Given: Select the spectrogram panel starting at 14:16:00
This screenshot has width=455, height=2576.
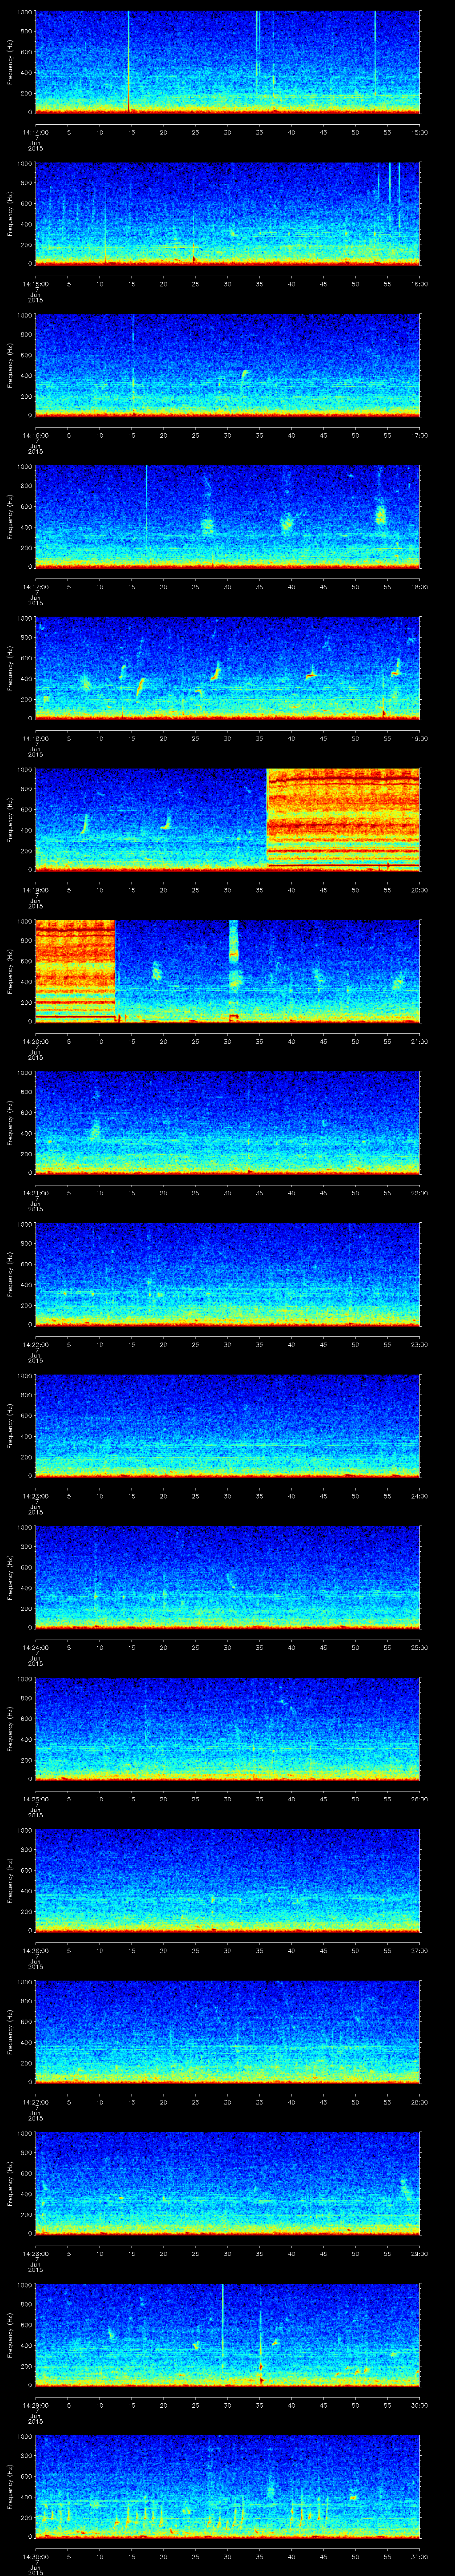Looking at the screenshot, I should (x=228, y=365).
